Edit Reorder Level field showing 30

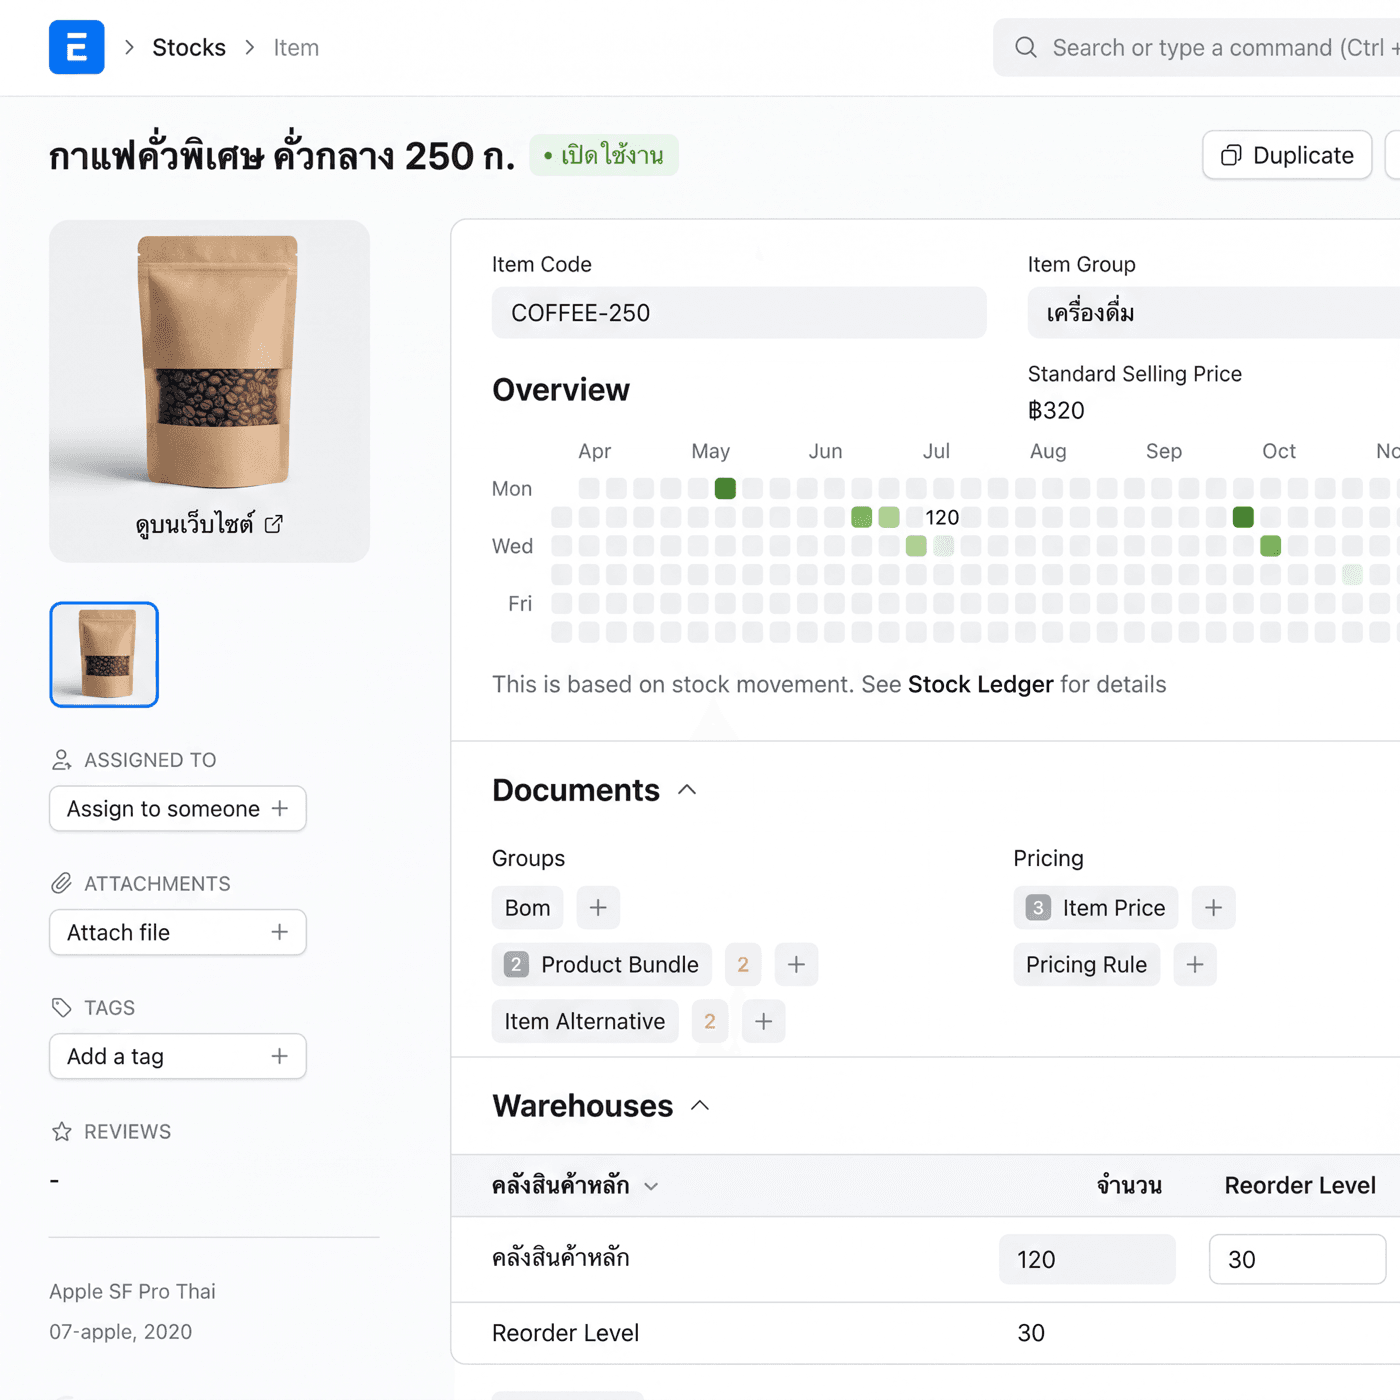pos(1297,1259)
